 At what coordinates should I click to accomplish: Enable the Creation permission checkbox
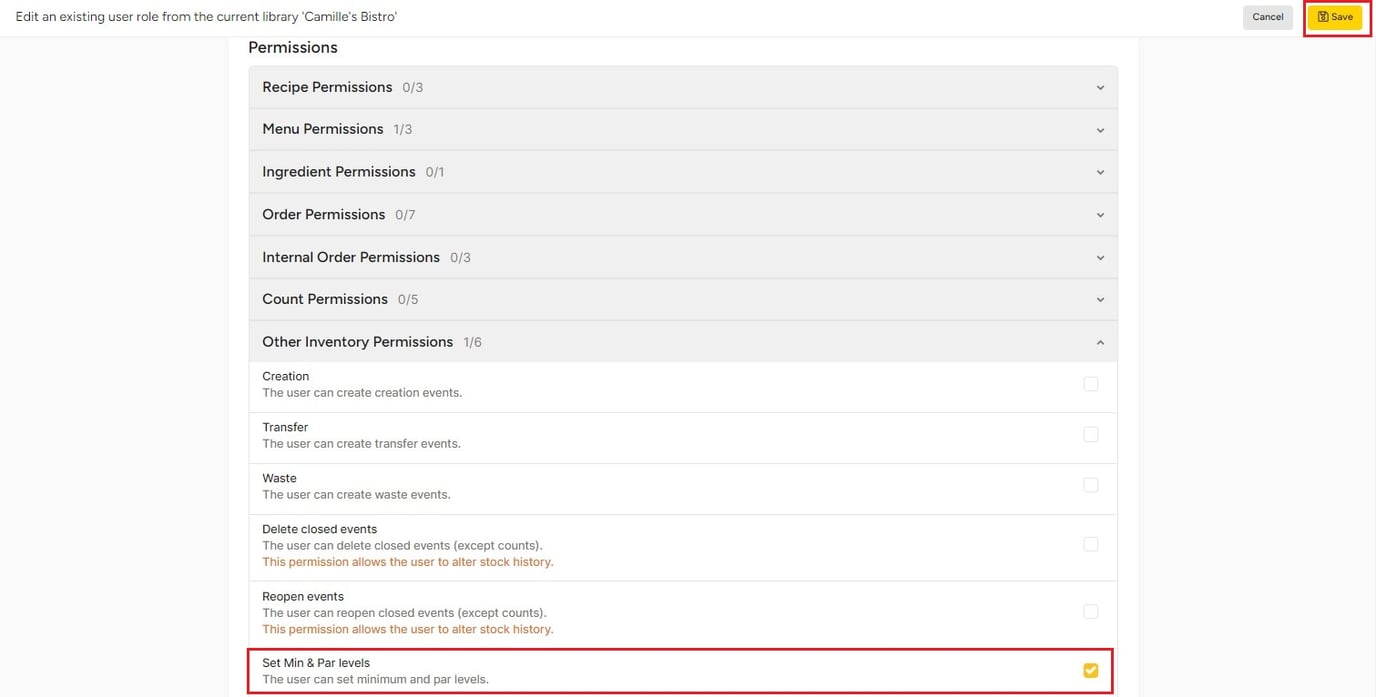pos(1090,384)
